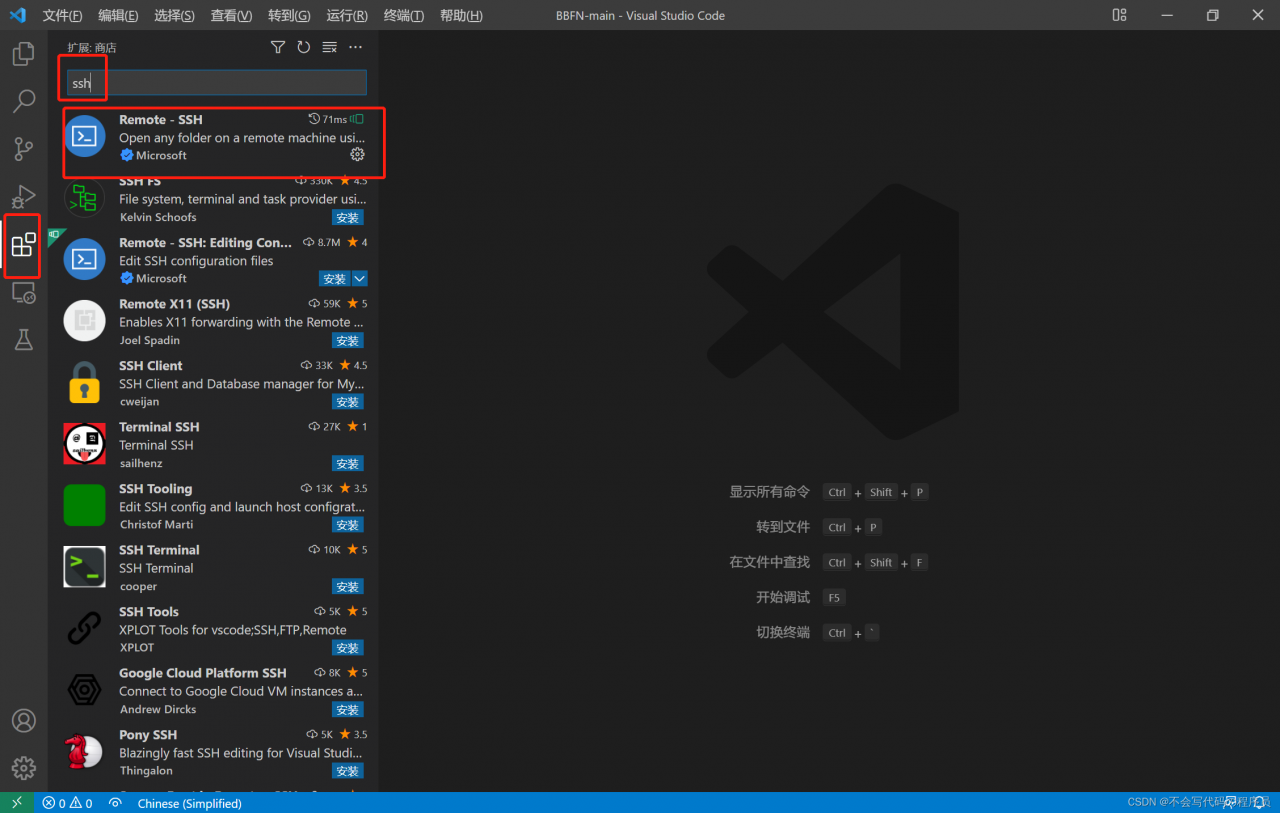1280x813 pixels.
Task: Open the extensions panel more actions menu
Action: point(356,47)
